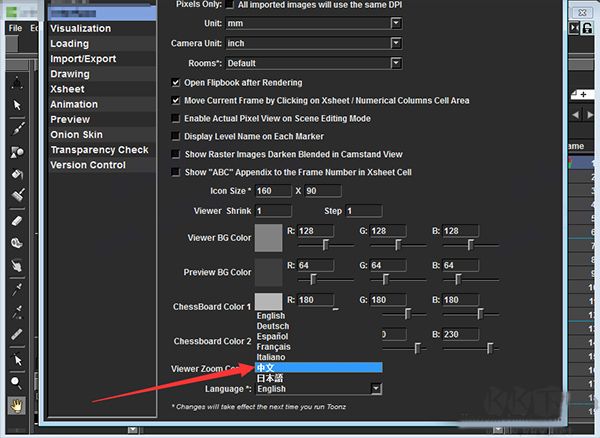Select the Fill bucket tool
The height and width of the screenshot is (438, 600).
pos(17,174)
